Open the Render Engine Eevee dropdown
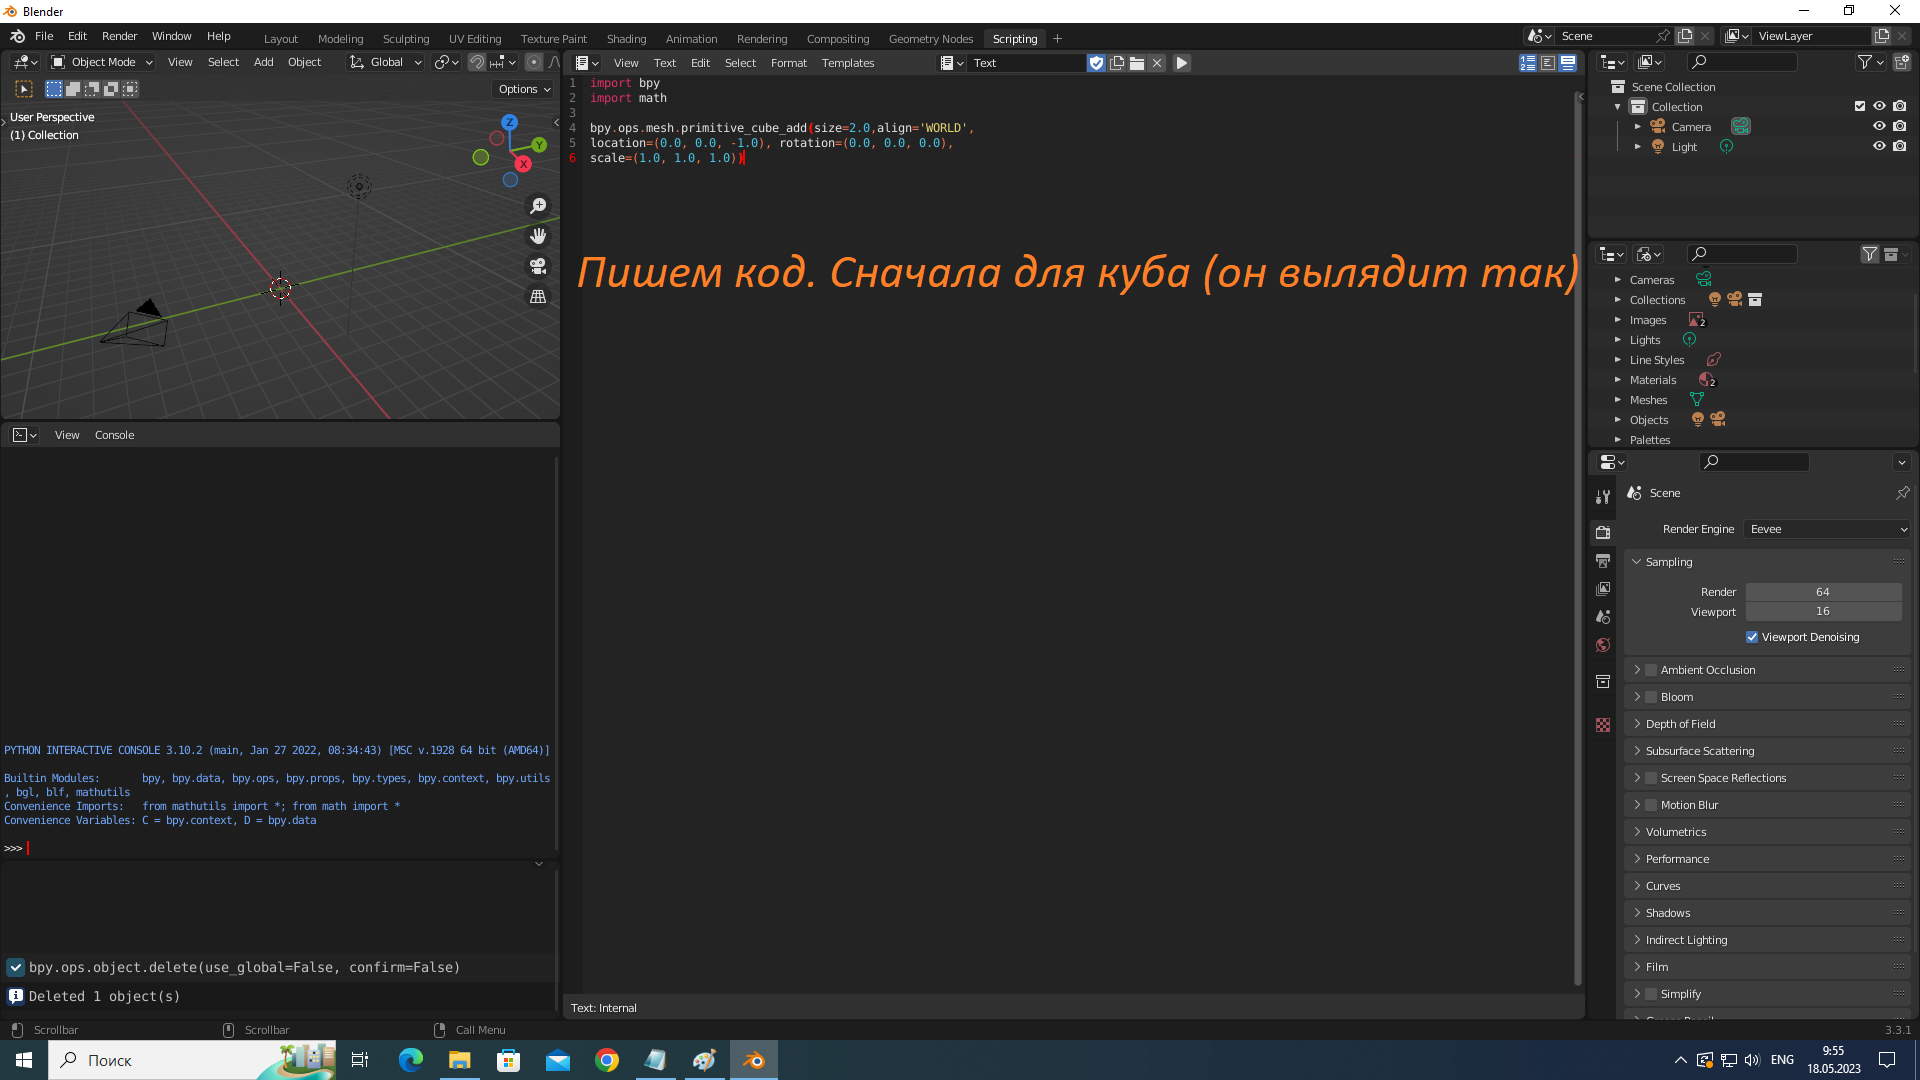This screenshot has height=1080, width=1920. [1827, 529]
